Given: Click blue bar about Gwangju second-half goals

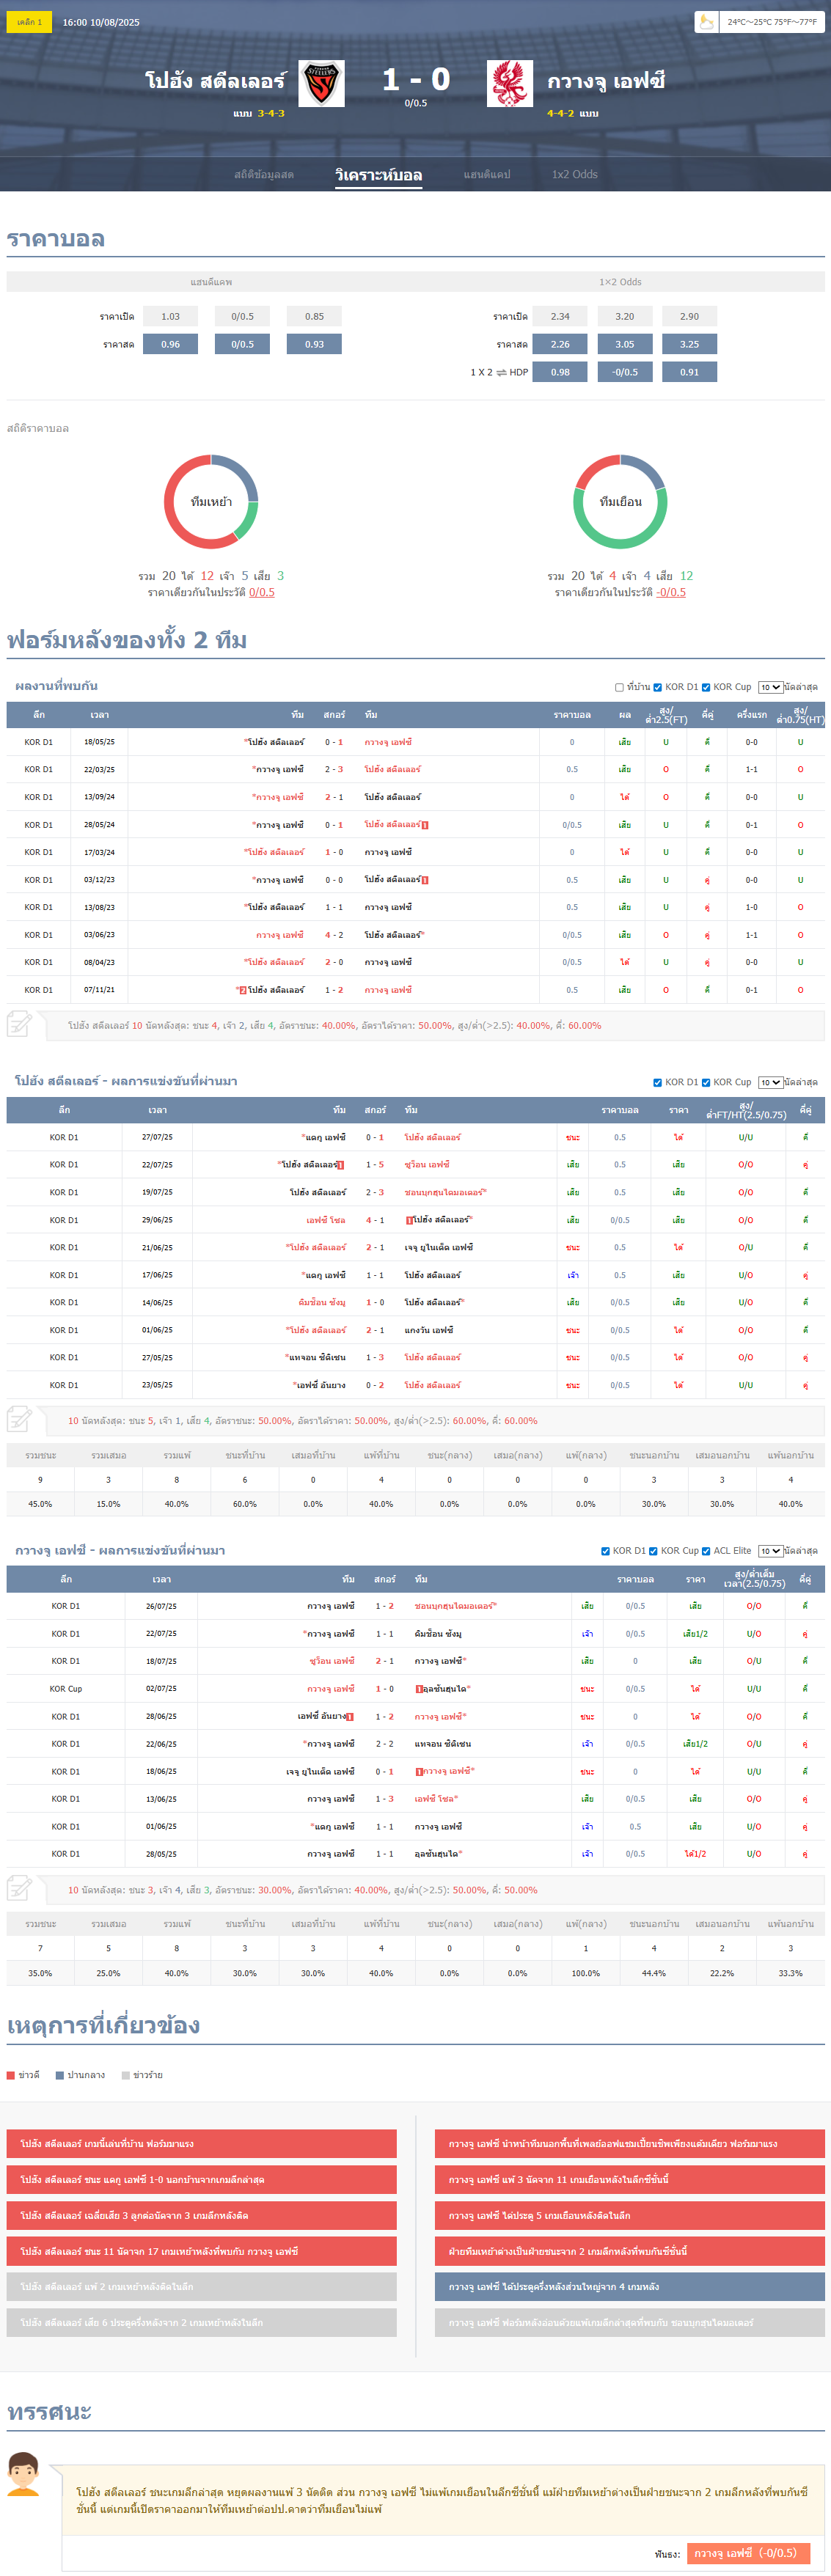Looking at the screenshot, I should (630, 2287).
